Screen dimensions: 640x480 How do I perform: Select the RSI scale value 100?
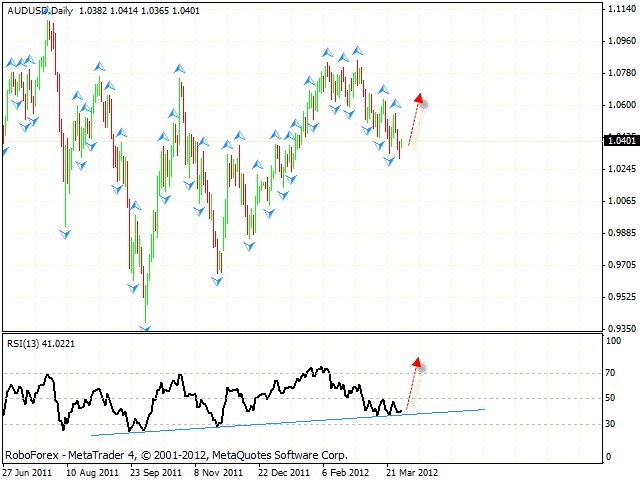tap(613, 341)
